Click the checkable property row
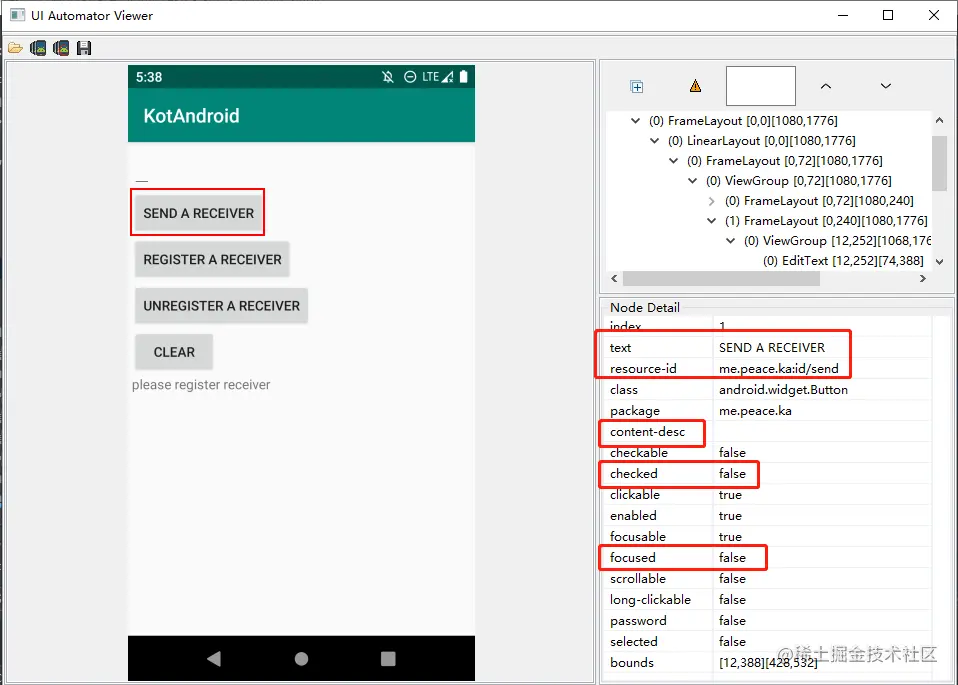Screen dimensions: 958x685 point(768,453)
